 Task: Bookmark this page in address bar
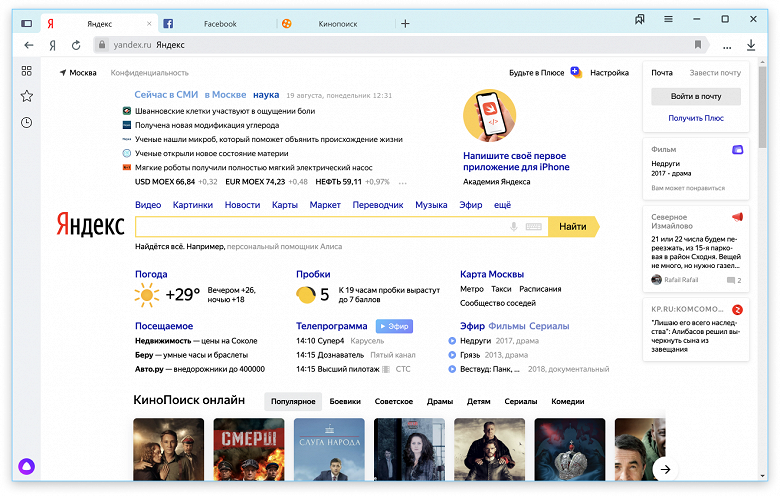pos(698,45)
